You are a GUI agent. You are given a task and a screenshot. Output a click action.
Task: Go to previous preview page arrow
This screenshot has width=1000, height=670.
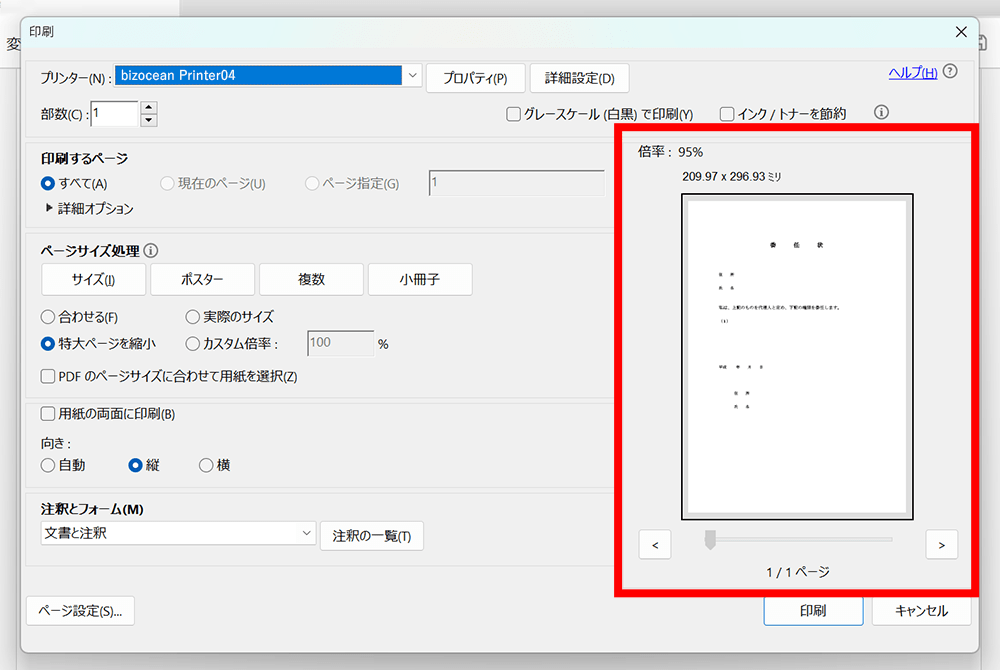pyautogui.click(x=655, y=544)
